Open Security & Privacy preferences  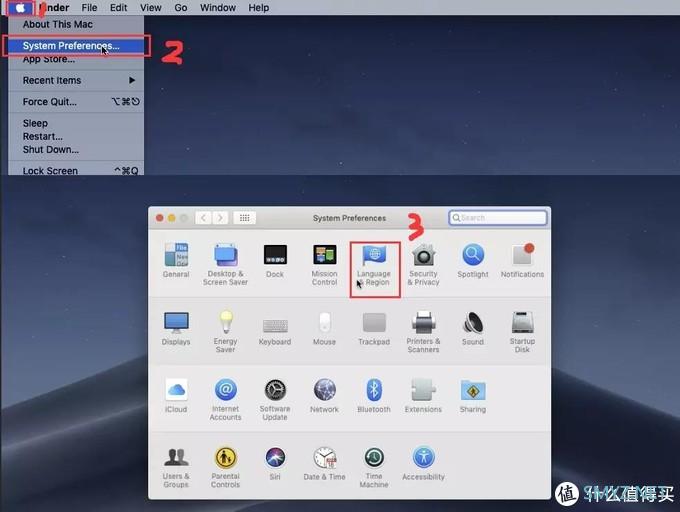[424, 264]
